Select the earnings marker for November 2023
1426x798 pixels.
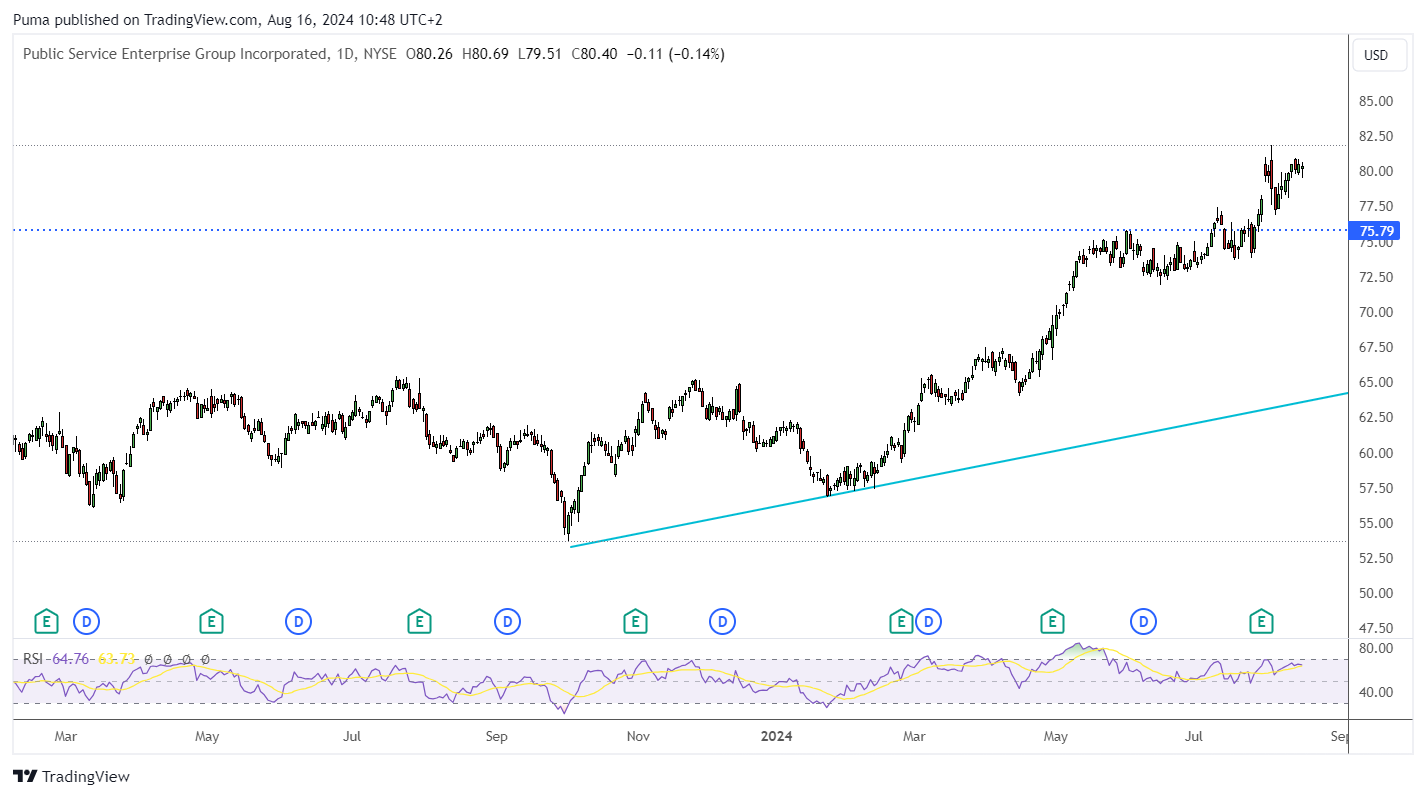point(634,622)
